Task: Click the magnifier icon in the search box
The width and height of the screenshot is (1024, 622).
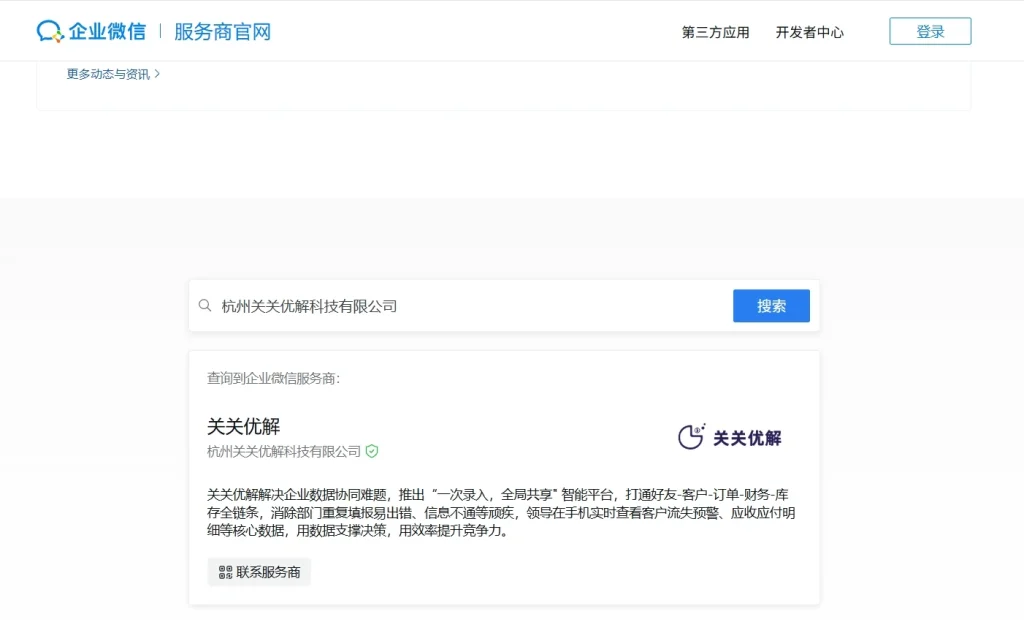Action: tap(205, 305)
